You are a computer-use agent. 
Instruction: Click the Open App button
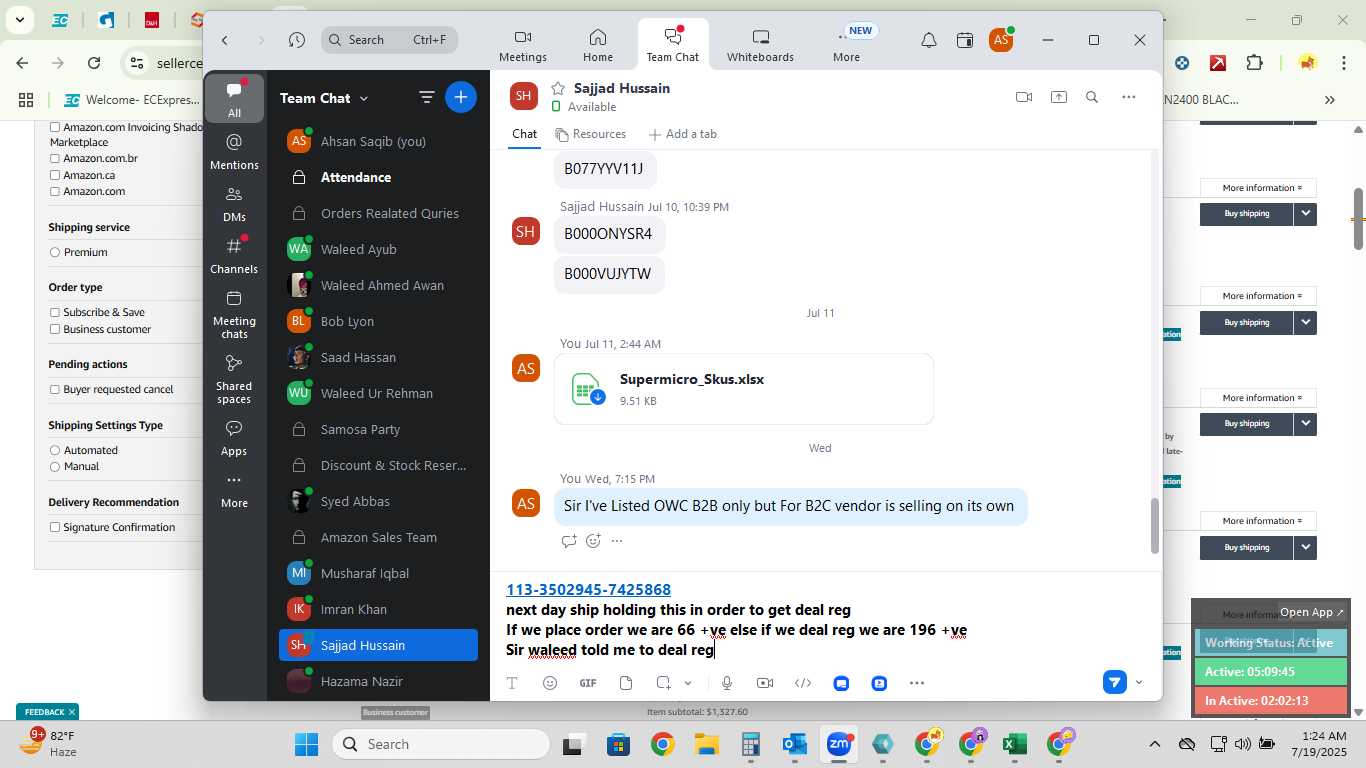coord(1312,612)
